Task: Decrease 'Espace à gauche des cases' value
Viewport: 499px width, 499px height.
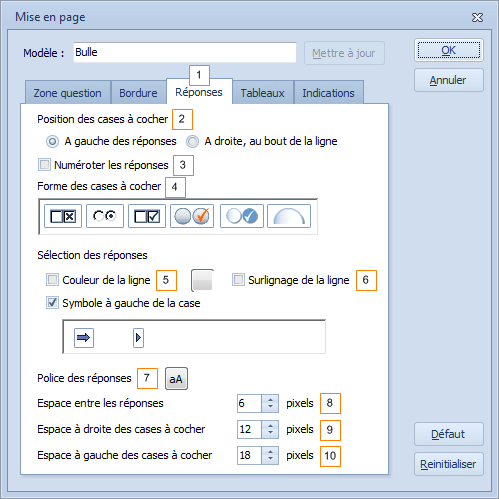Action: tap(270, 459)
